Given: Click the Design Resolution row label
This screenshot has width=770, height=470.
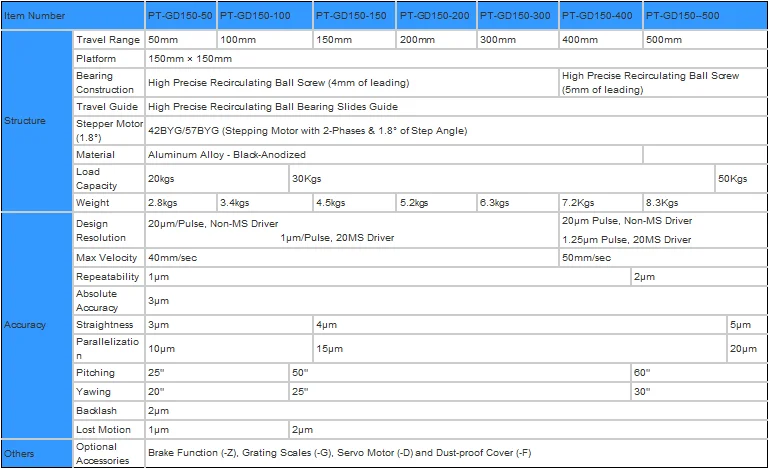Looking at the screenshot, I should point(101,231).
